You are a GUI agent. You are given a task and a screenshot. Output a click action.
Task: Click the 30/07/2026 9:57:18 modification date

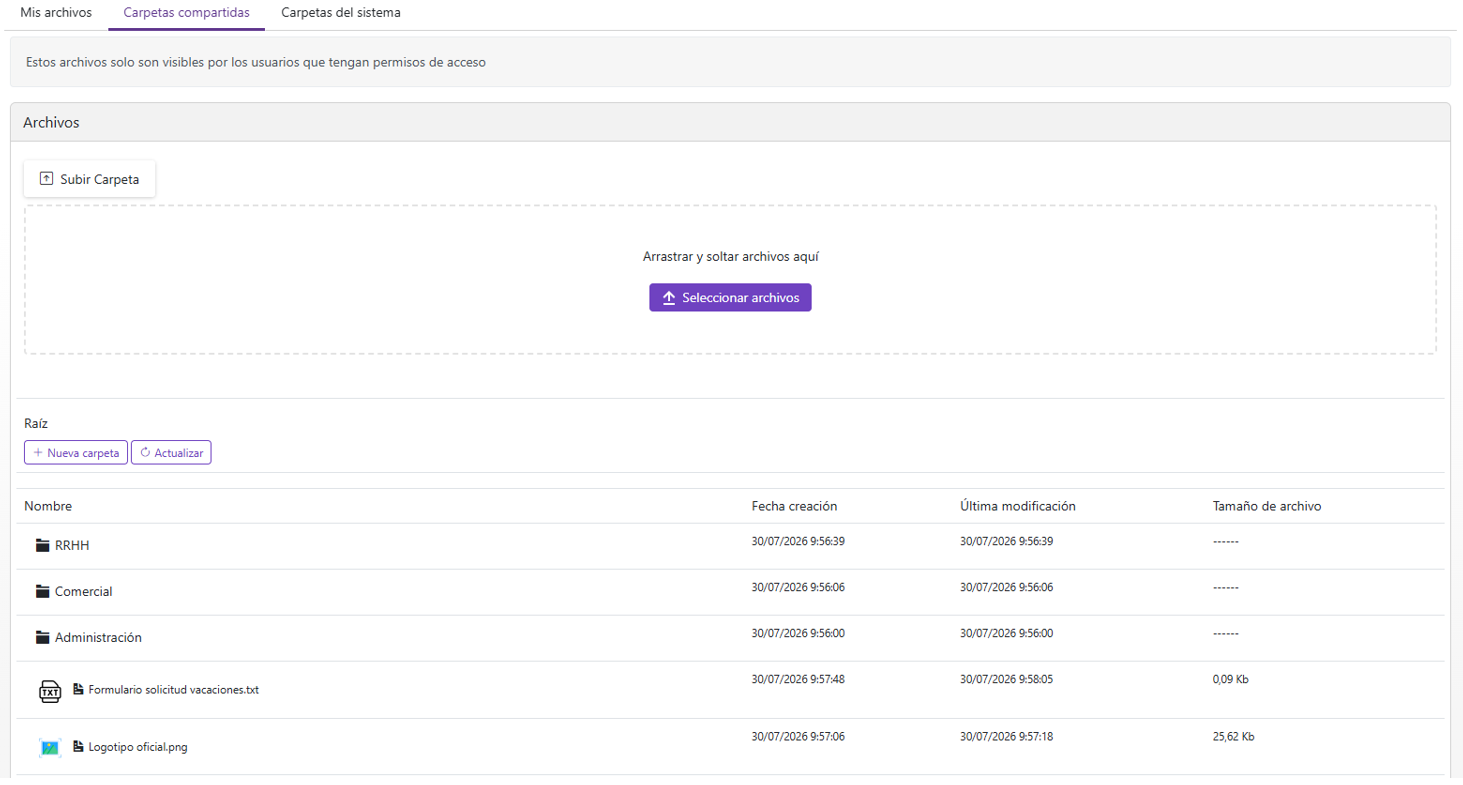click(1006, 737)
